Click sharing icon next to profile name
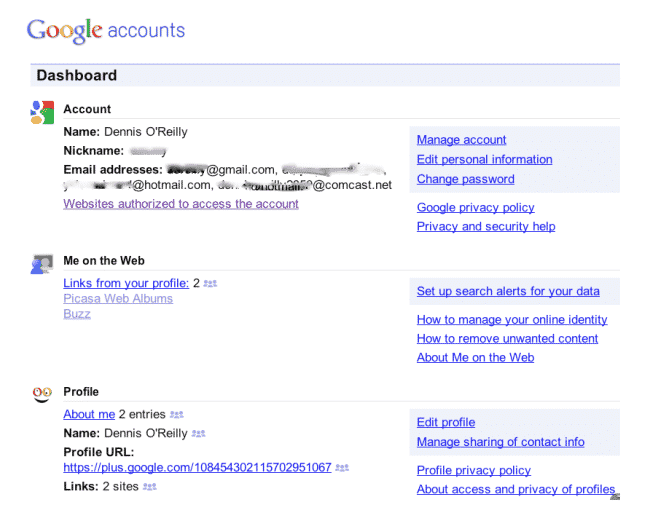The width and height of the screenshot is (652, 529). coord(198,433)
